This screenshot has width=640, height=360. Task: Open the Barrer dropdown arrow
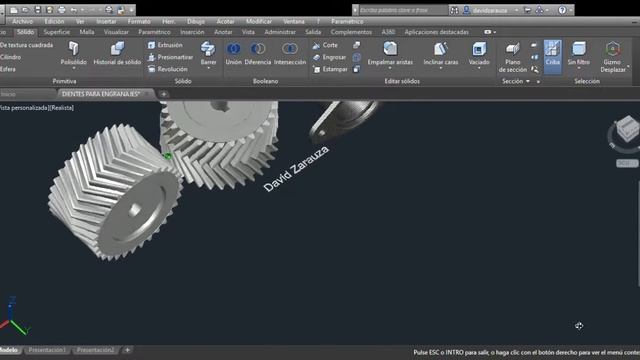point(208,68)
